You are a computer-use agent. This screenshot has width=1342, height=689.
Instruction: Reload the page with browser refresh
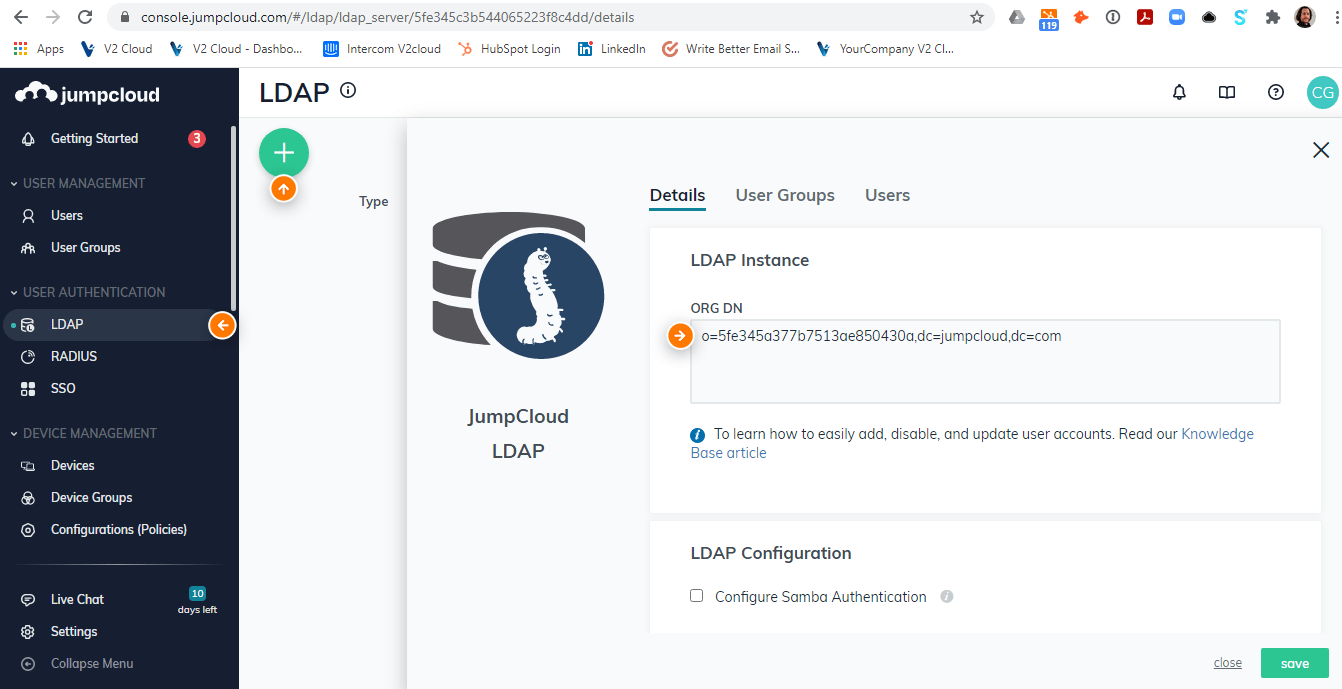click(x=85, y=17)
